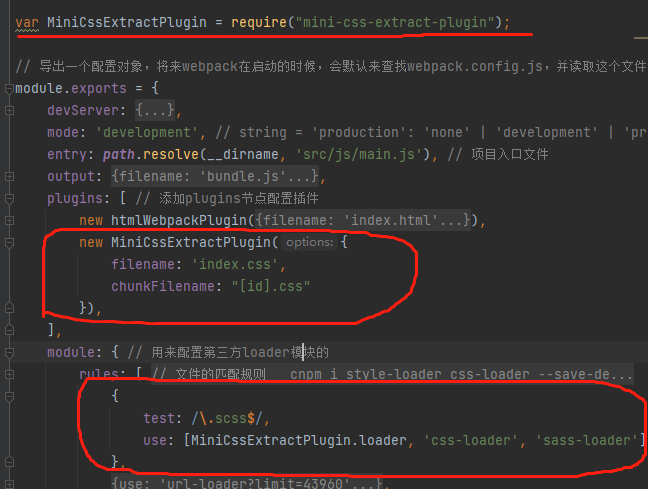648x489 pixels.
Task: Click the 'index.css' filename value
Action: pyautogui.click(x=235, y=265)
